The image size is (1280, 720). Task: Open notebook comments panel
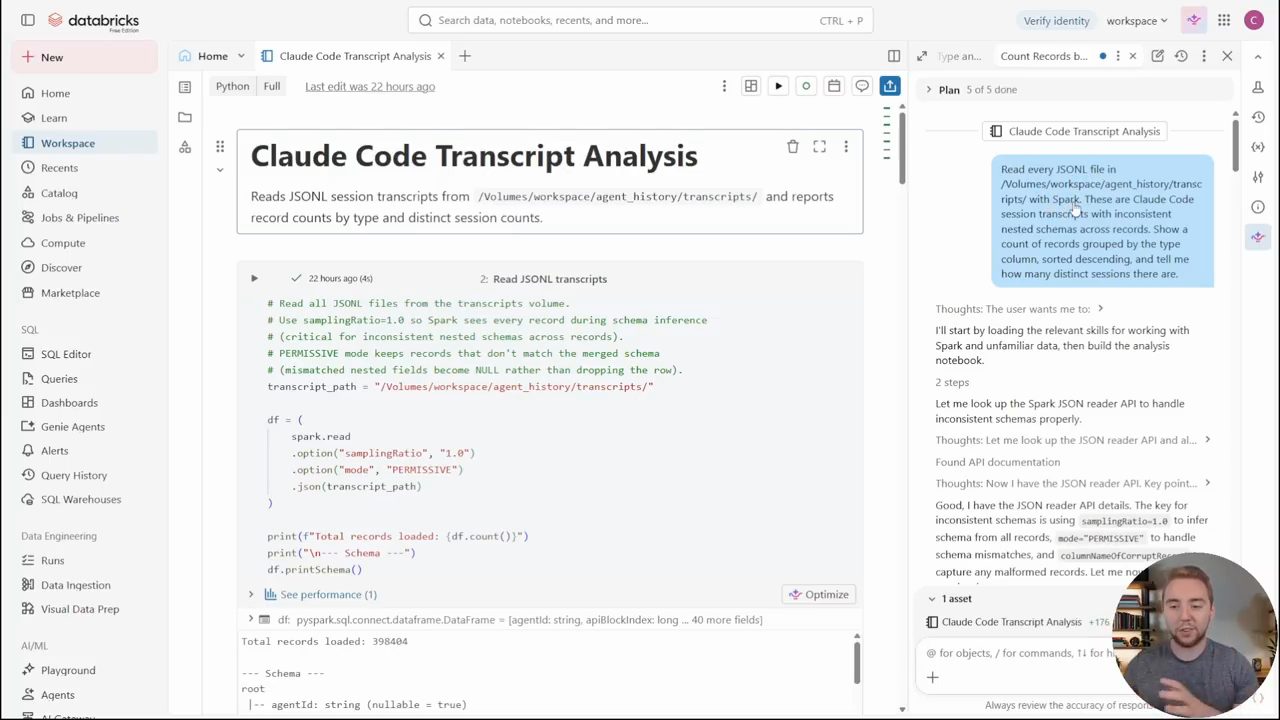[861, 86]
